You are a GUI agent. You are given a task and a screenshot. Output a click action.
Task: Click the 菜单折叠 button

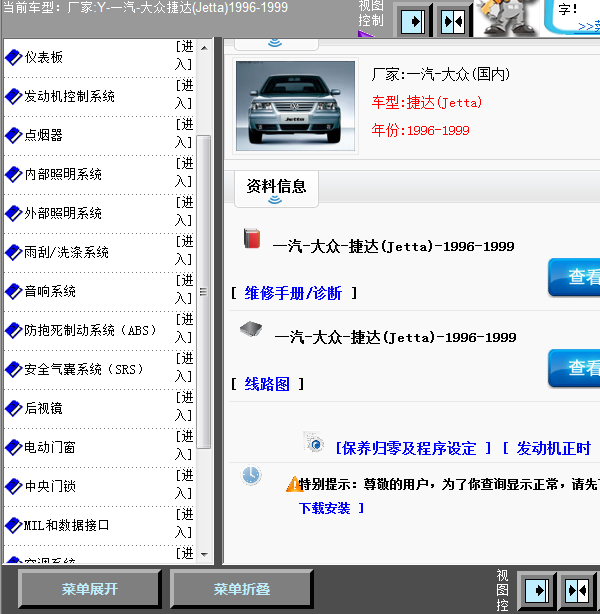[242, 589]
